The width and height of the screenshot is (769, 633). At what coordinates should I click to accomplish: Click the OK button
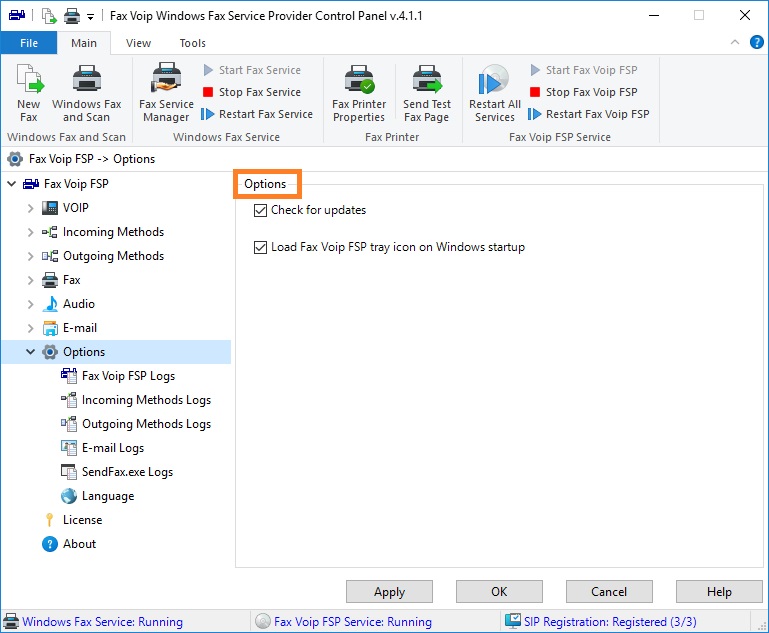click(499, 592)
